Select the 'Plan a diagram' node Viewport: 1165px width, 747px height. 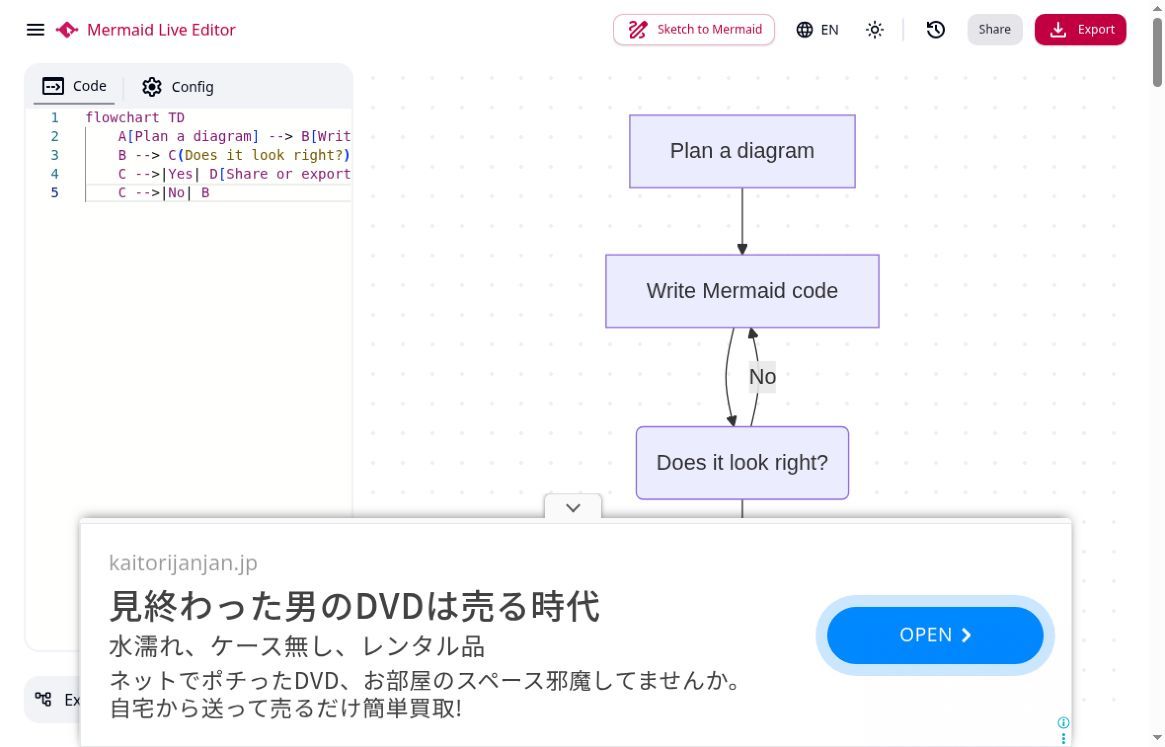[x=742, y=151]
